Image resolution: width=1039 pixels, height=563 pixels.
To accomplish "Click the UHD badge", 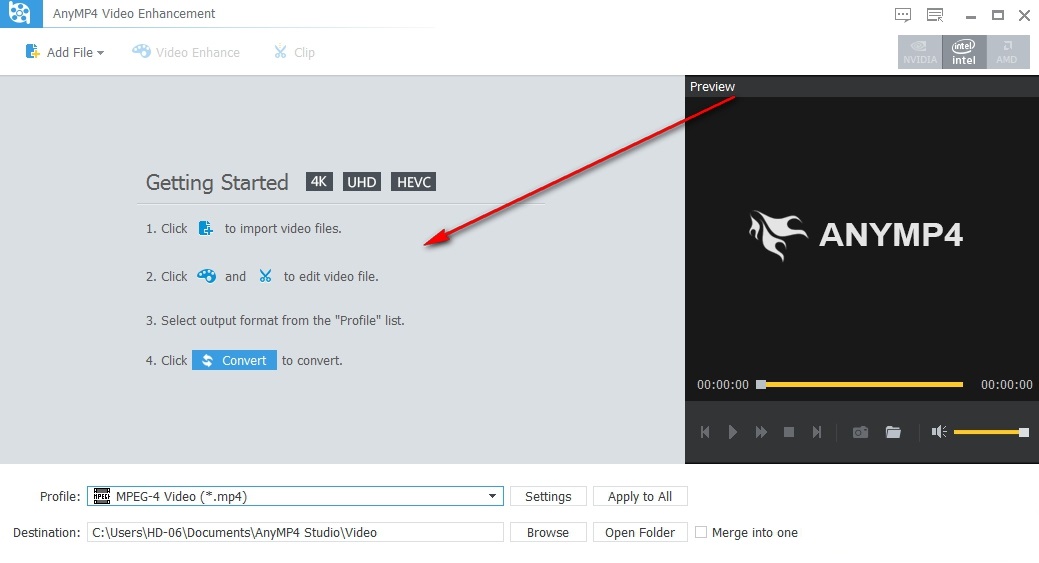I will pyautogui.click(x=362, y=181).
